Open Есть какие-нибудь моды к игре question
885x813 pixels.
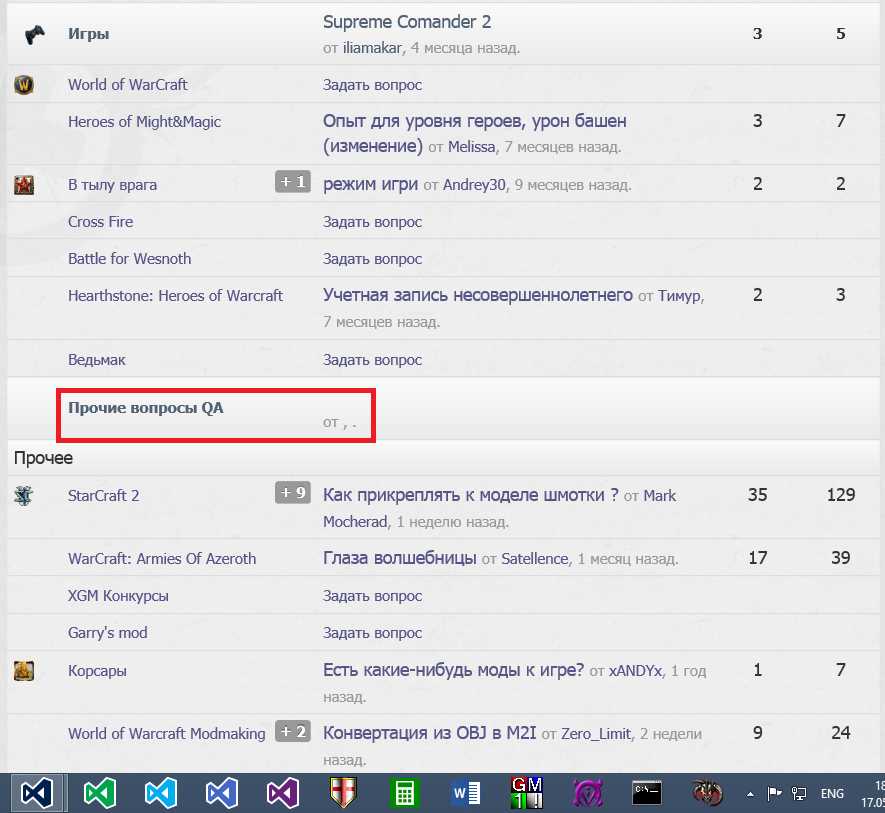pos(453,670)
